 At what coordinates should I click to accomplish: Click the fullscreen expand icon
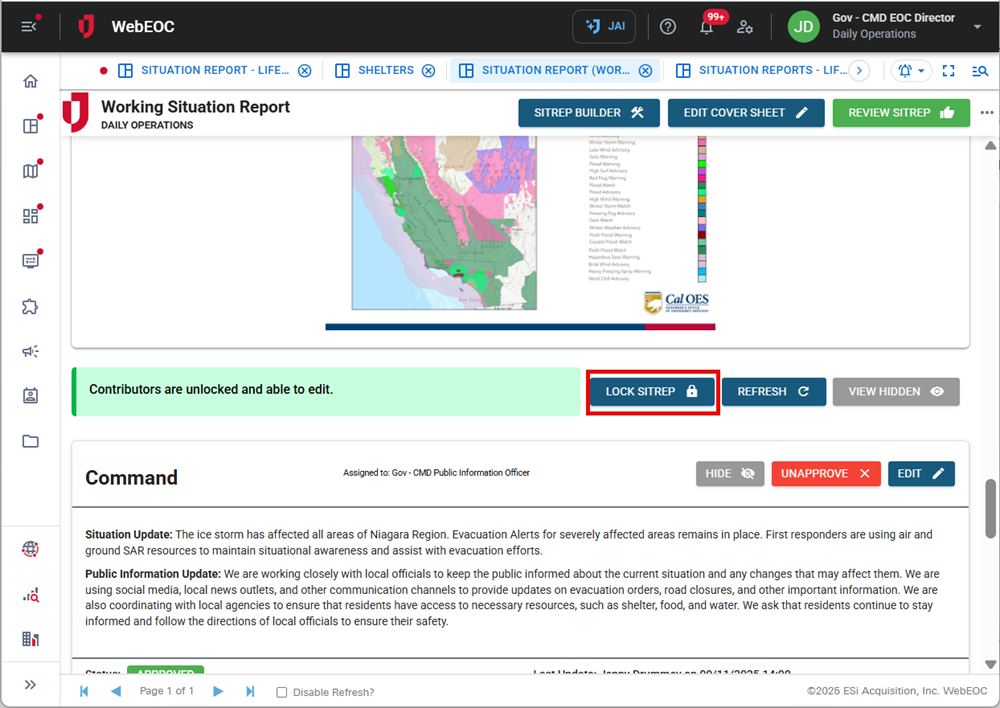[x=949, y=71]
